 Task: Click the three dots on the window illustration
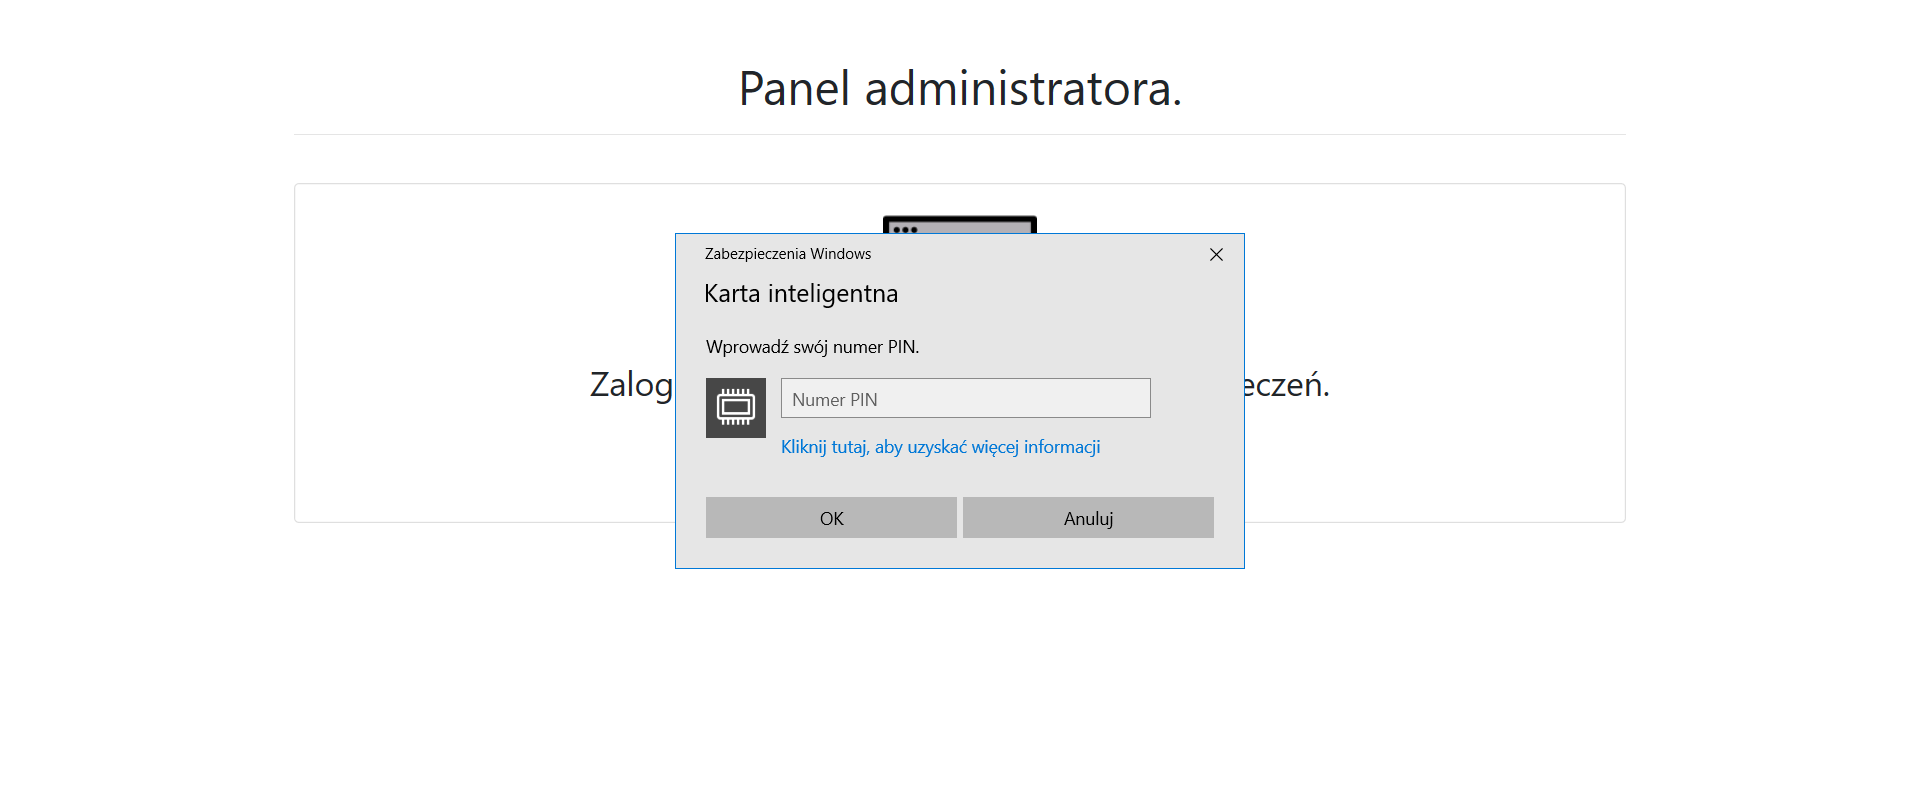[905, 229]
